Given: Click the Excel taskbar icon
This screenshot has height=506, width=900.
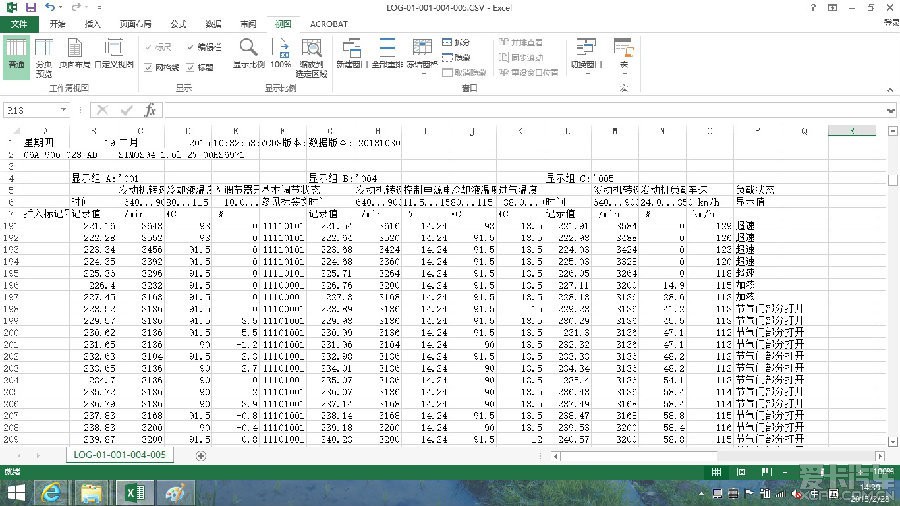Looking at the screenshot, I should (x=135, y=493).
